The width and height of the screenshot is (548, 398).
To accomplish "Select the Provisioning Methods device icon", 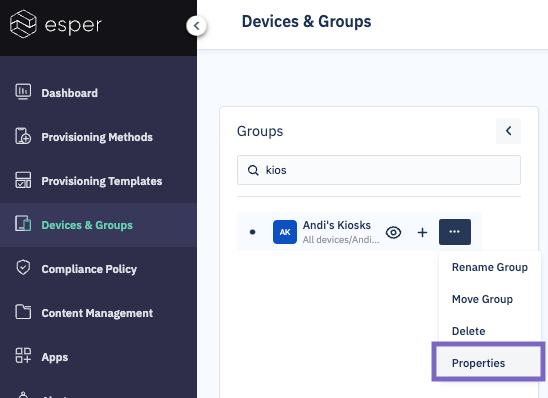I will click(x=23, y=136).
